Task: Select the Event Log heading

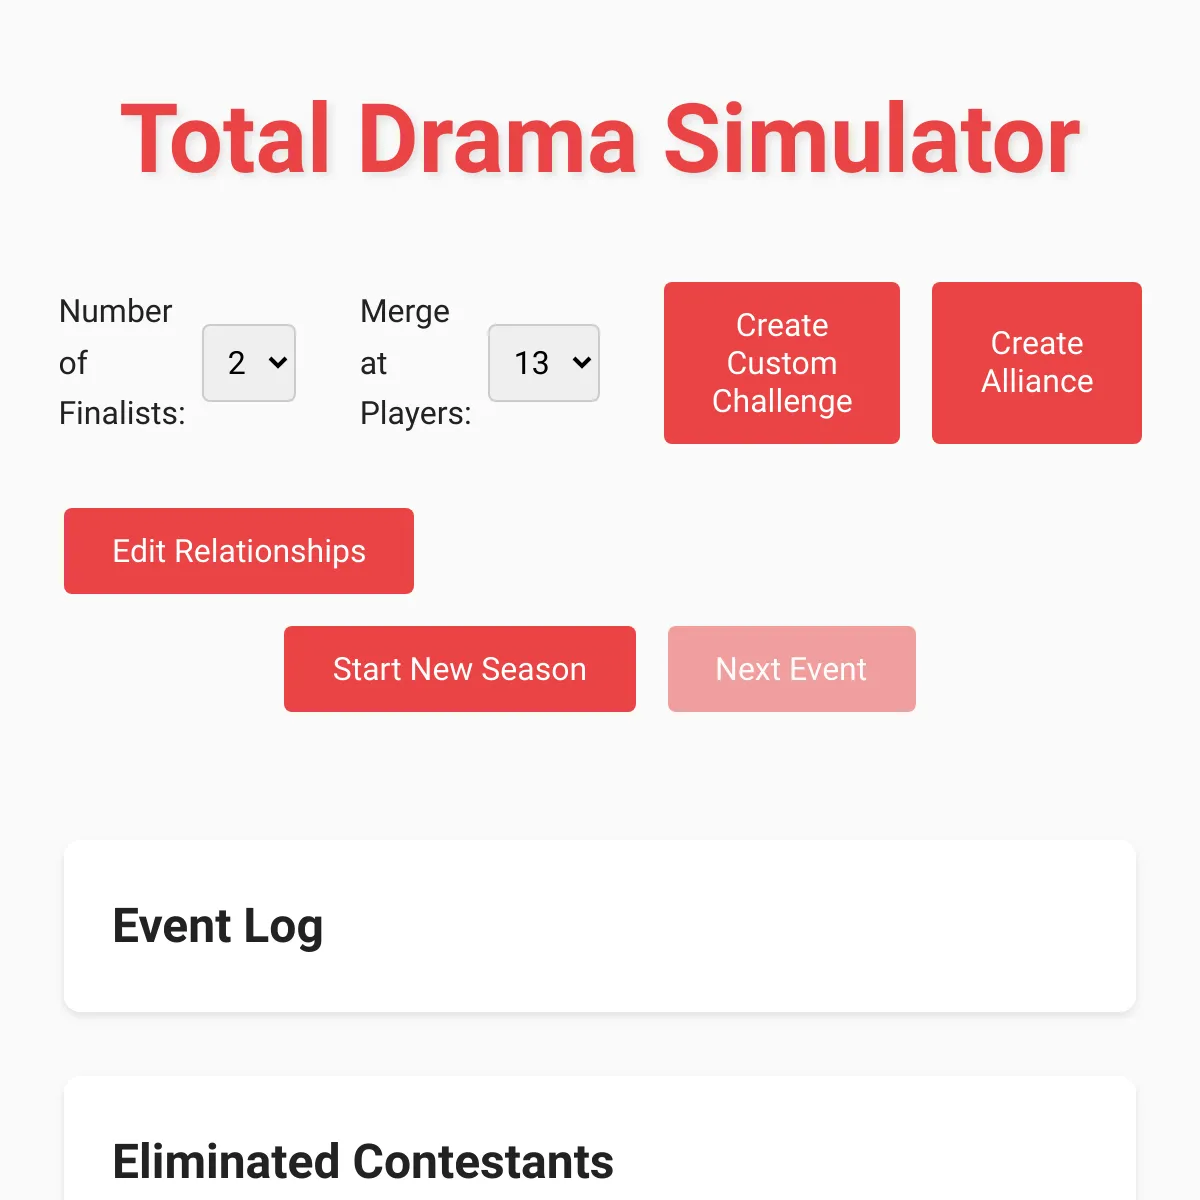Action: click(x=218, y=926)
